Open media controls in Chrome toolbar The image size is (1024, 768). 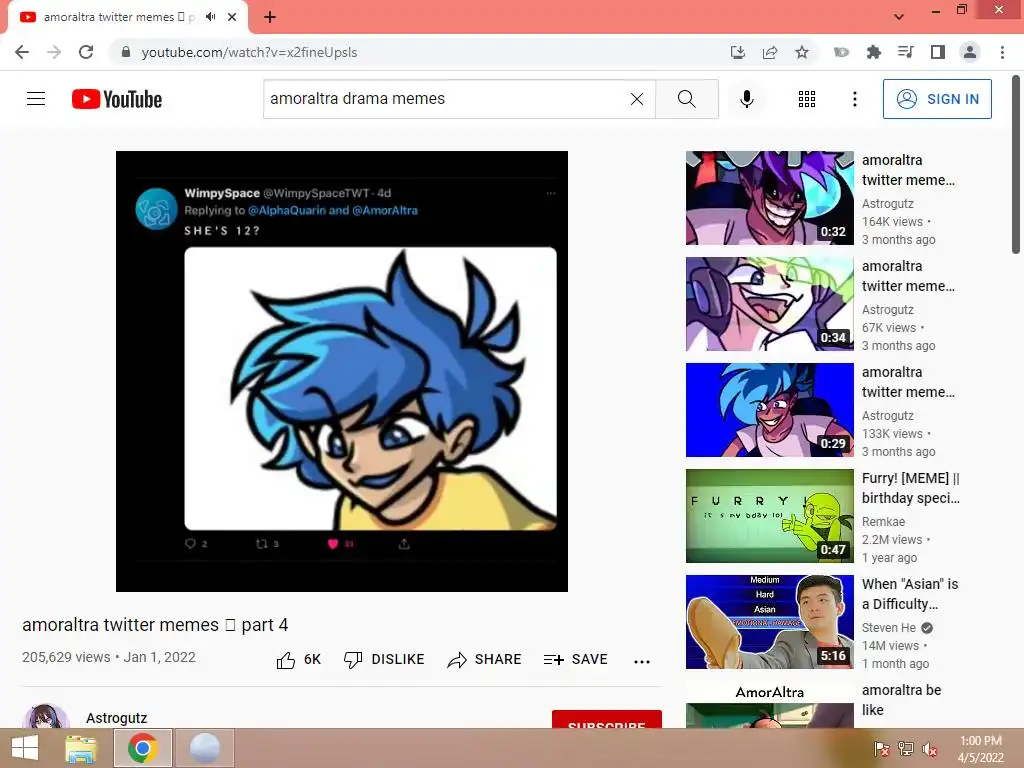(905, 52)
